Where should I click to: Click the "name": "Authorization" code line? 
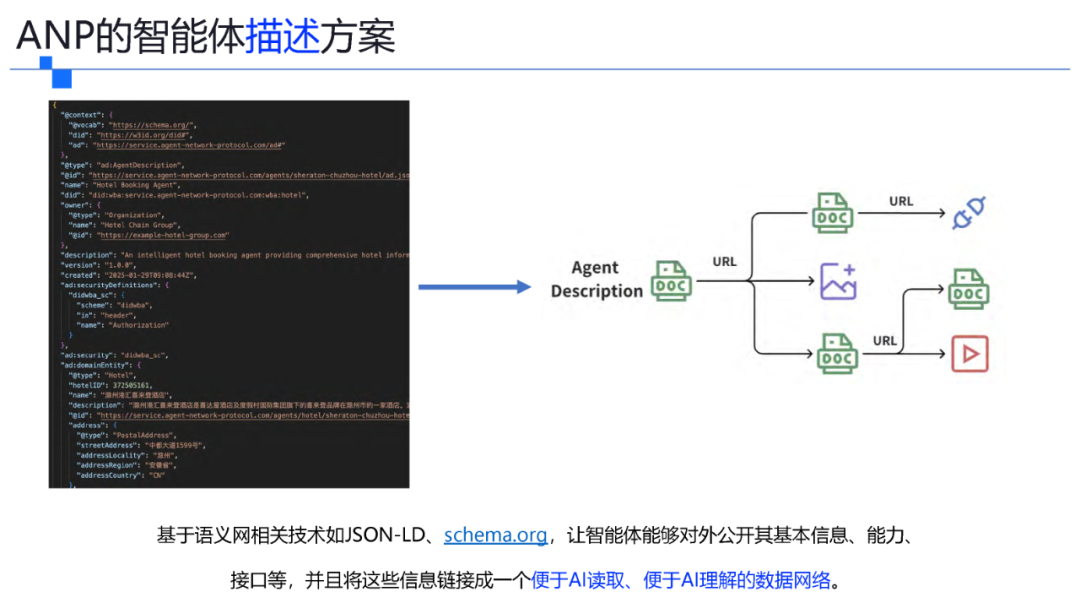click(x=122, y=325)
